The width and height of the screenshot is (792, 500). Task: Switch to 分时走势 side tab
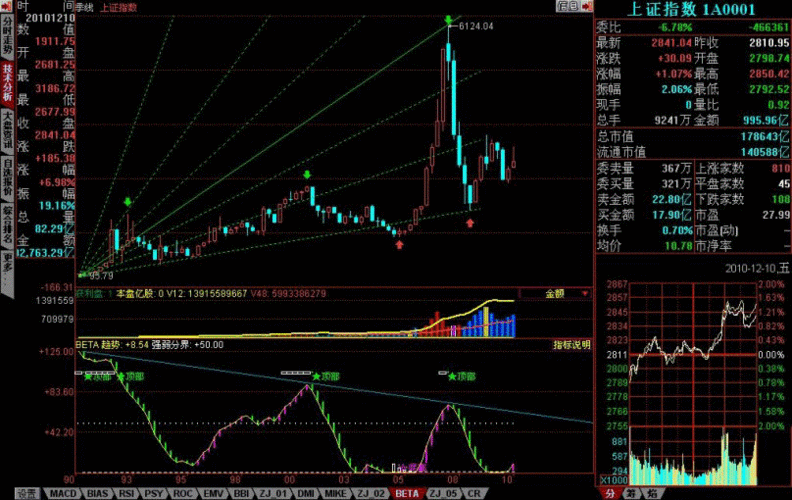coord(7,37)
